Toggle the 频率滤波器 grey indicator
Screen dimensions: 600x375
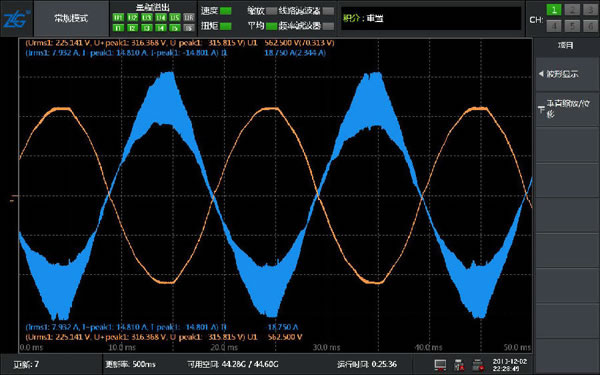tap(328, 26)
